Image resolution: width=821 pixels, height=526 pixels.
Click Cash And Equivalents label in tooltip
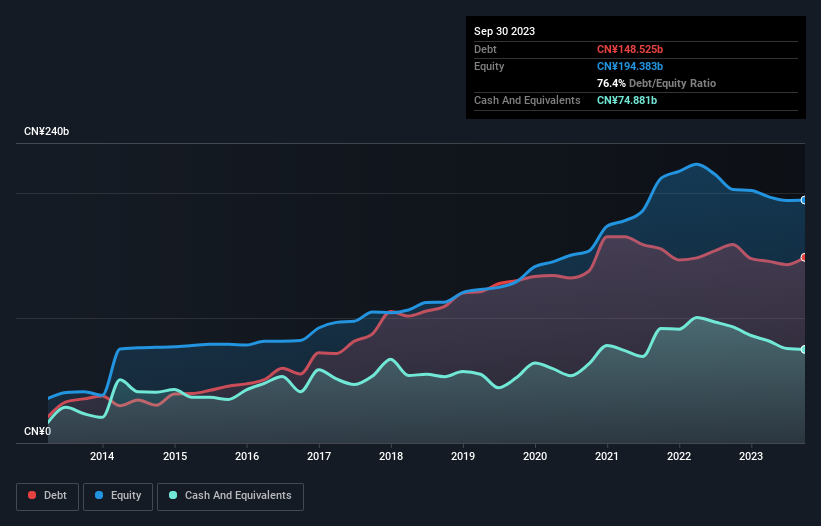pyautogui.click(x=527, y=100)
